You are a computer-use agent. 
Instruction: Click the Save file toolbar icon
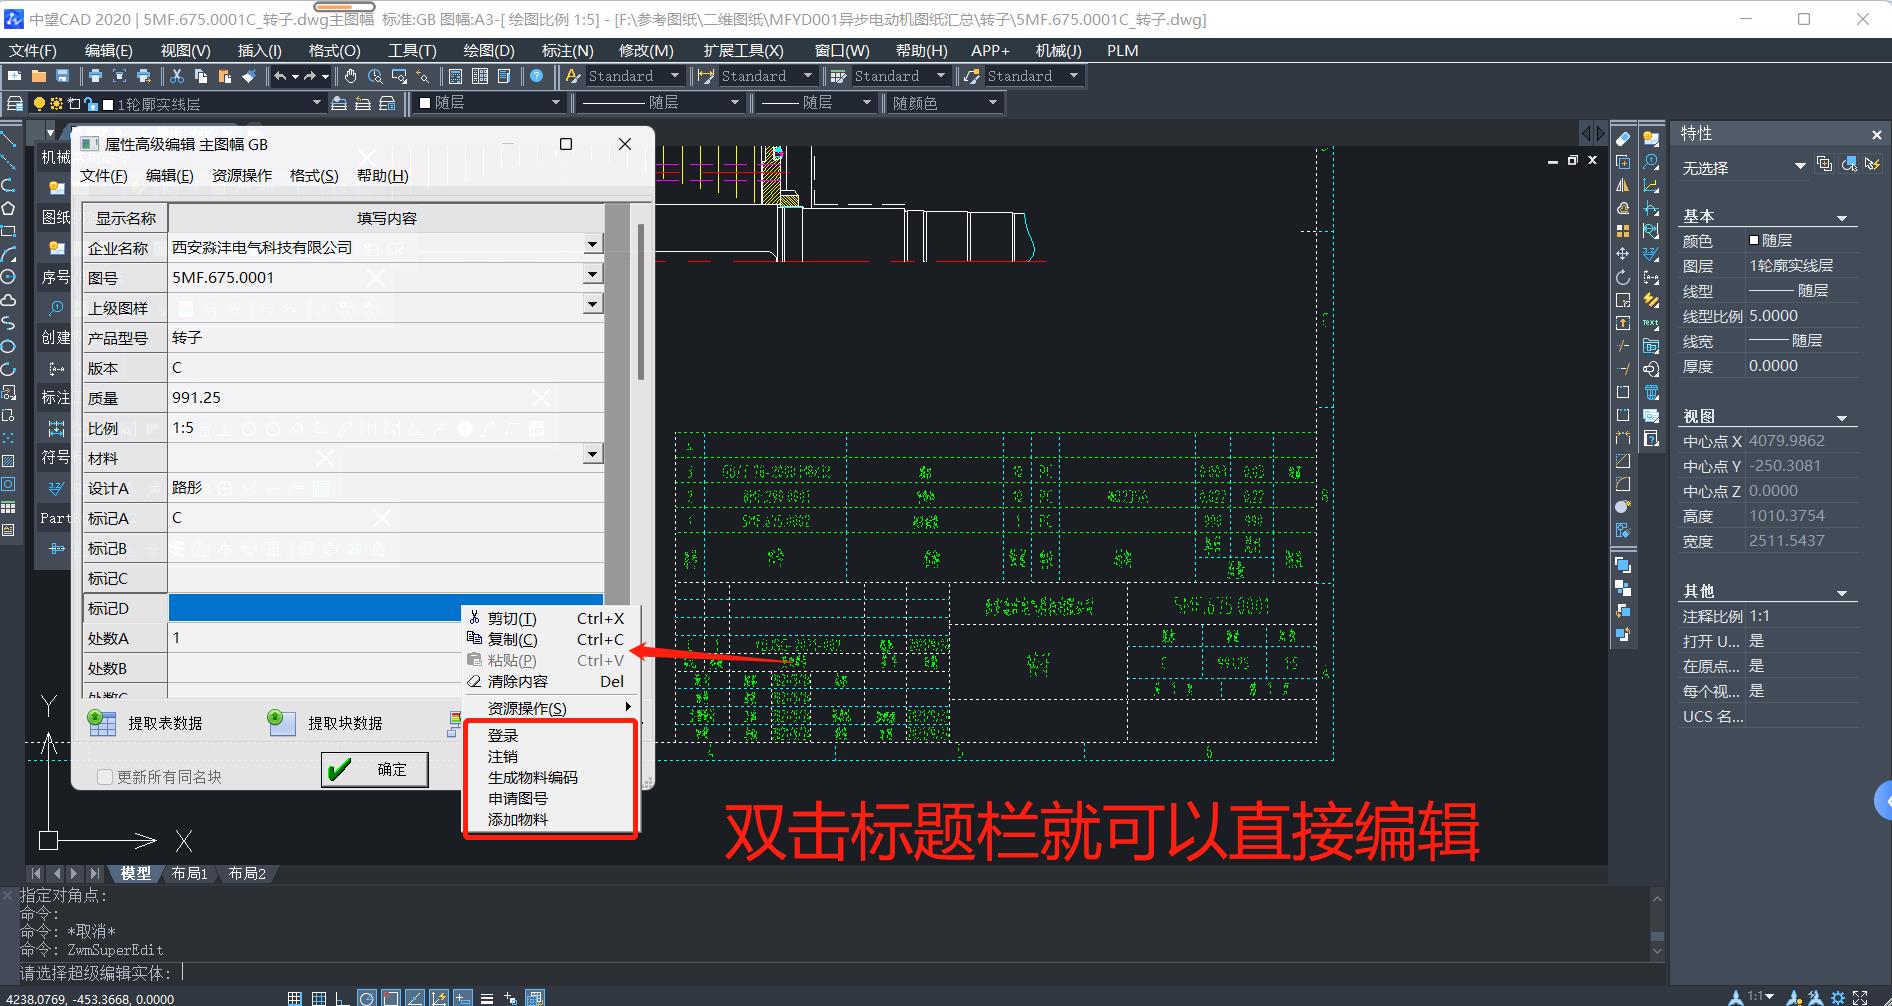[x=62, y=76]
